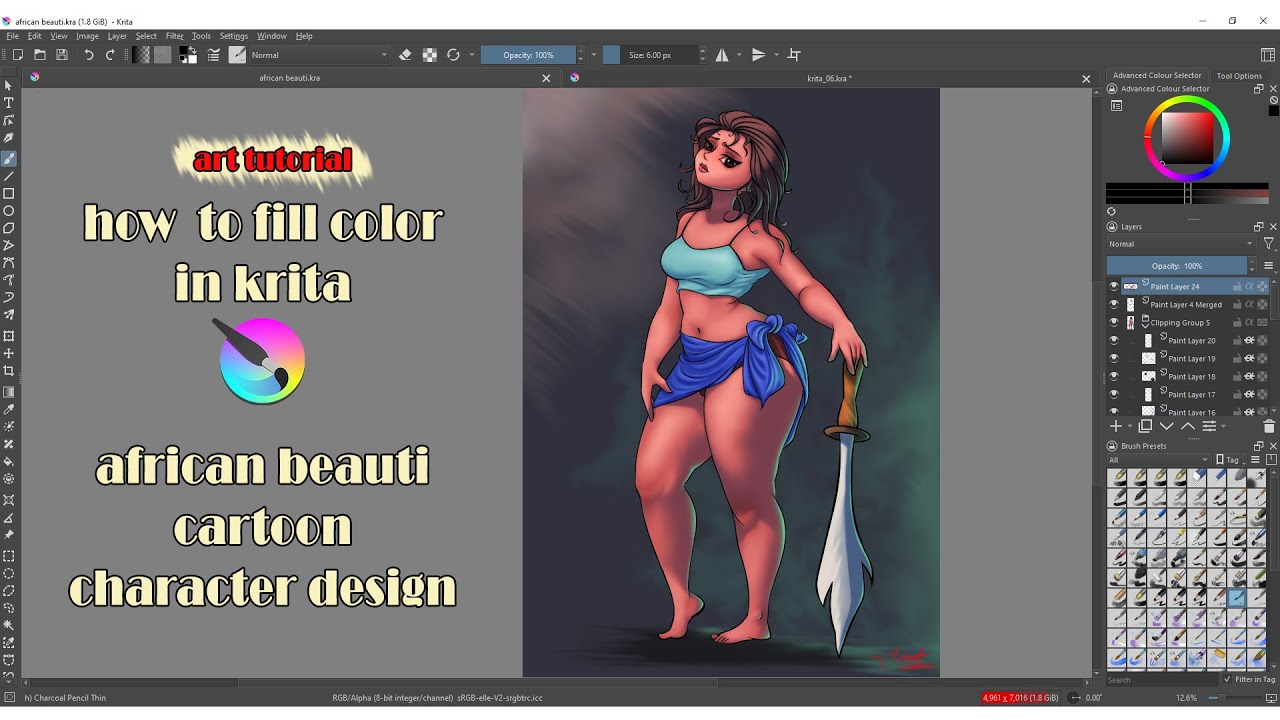Expand toolbar sliders arrow after opacity
Image resolution: width=1280 pixels, height=720 pixels.
point(593,55)
